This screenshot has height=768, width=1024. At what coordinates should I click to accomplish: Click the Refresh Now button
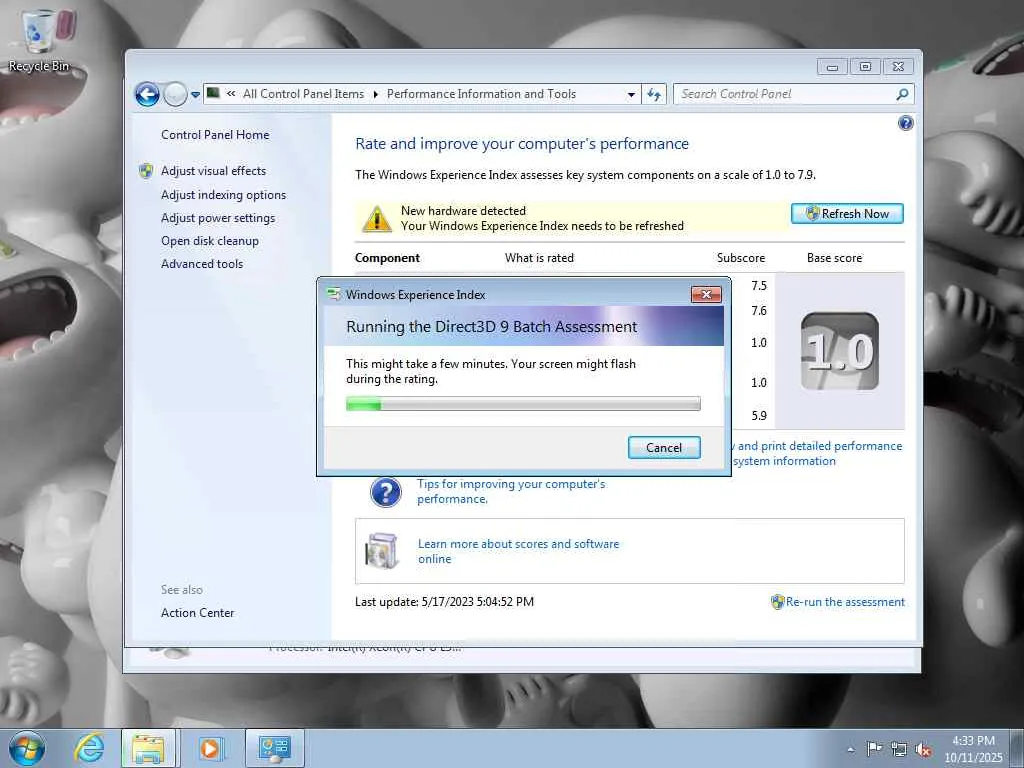pyautogui.click(x=847, y=214)
